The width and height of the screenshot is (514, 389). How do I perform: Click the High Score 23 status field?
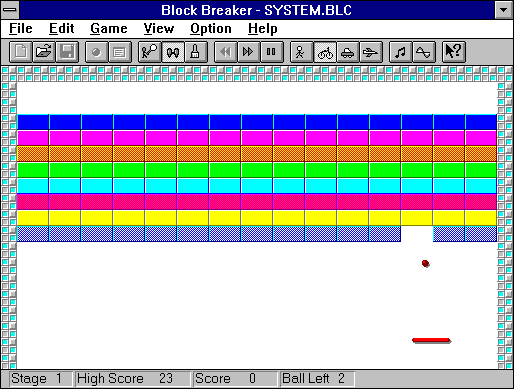(x=133, y=379)
